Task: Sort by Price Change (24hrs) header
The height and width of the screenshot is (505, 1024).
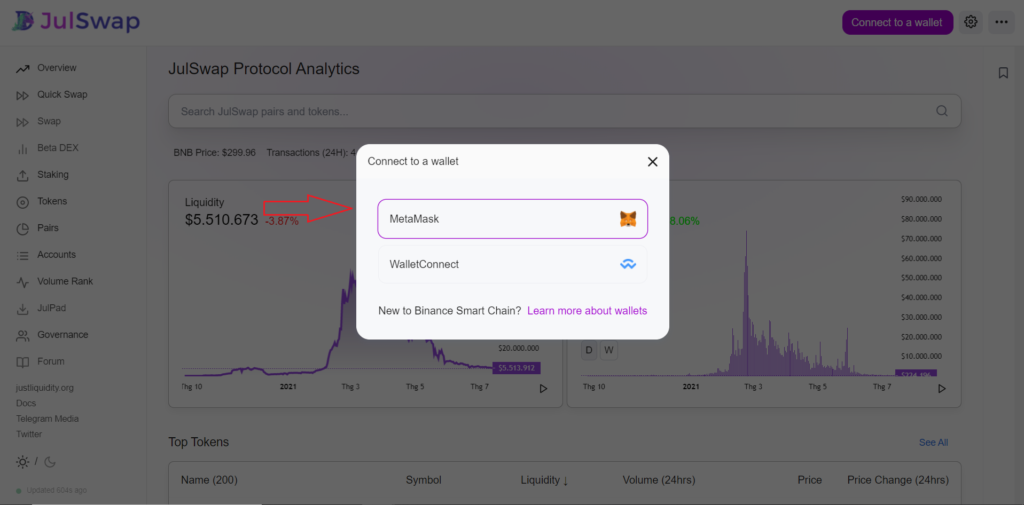Action: coord(898,480)
